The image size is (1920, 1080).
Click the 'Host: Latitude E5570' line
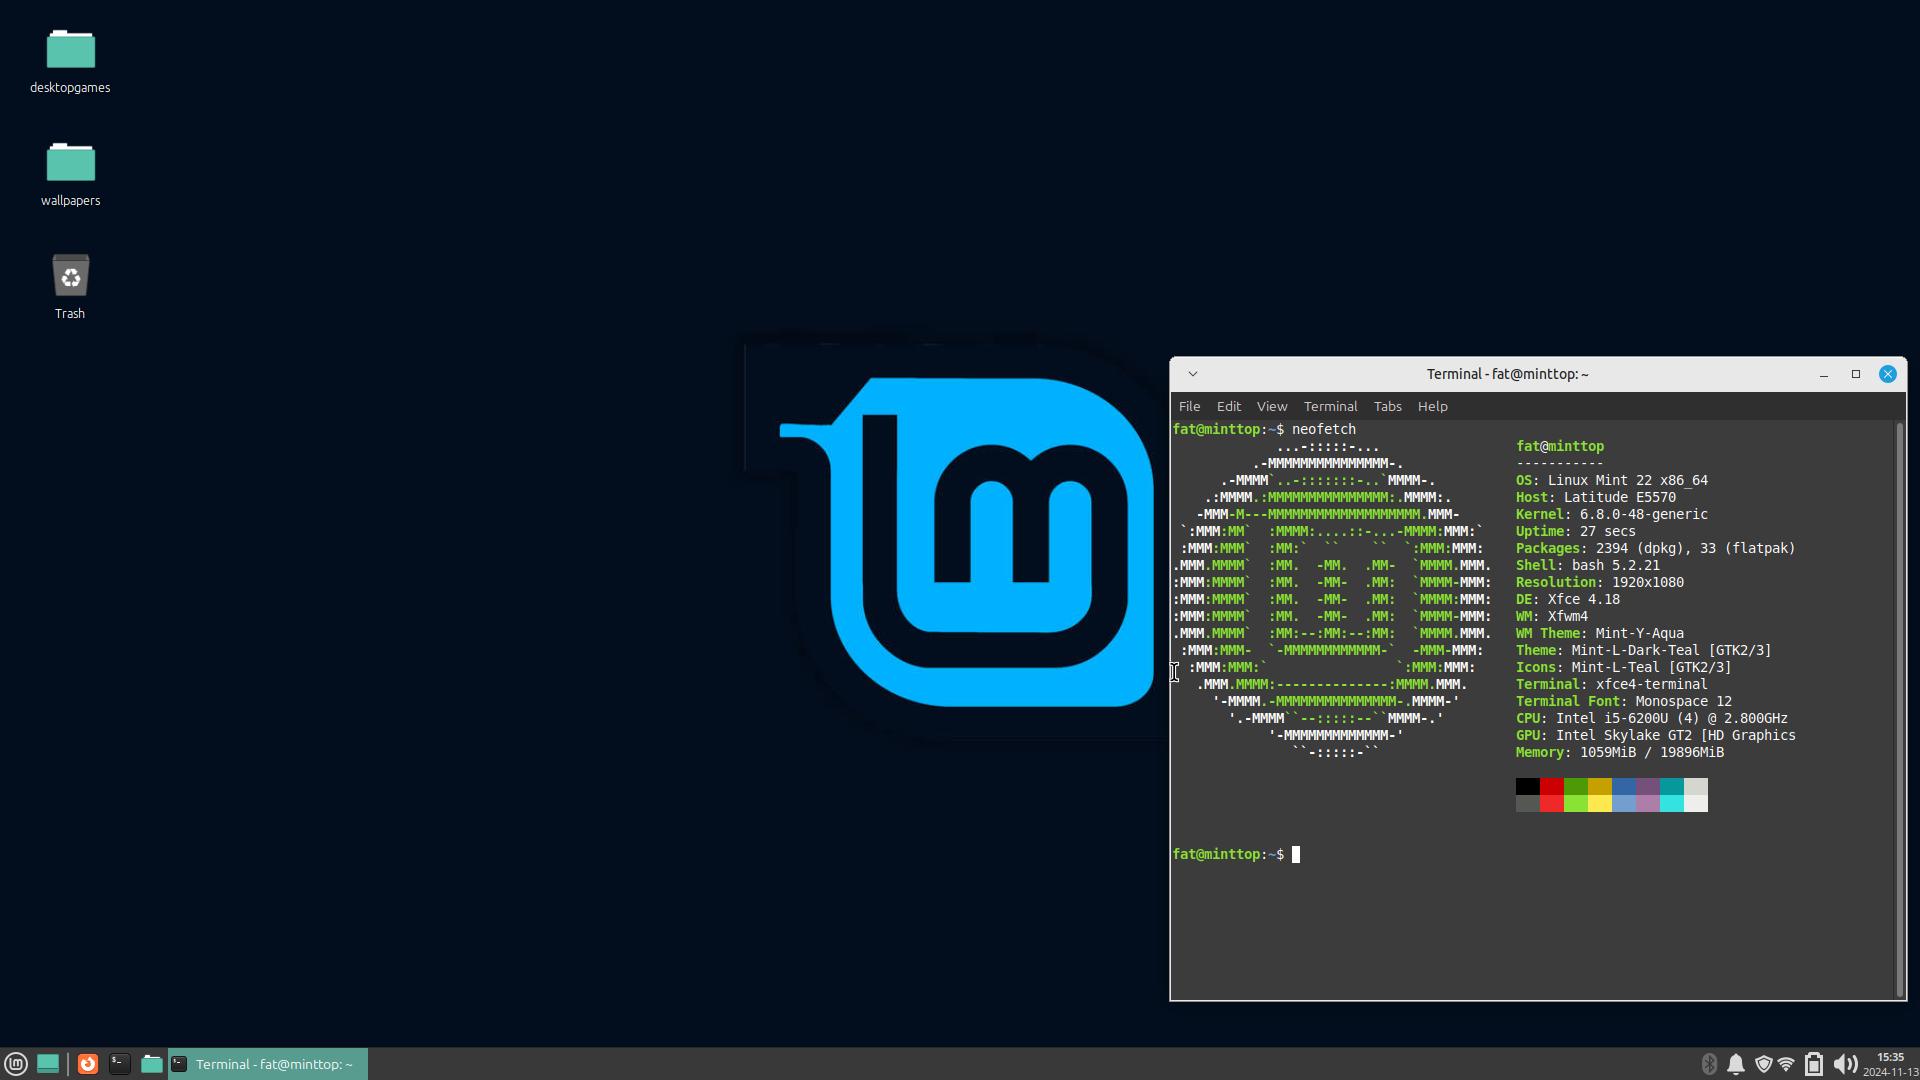pyautogui.click(x=1596, y=498)
